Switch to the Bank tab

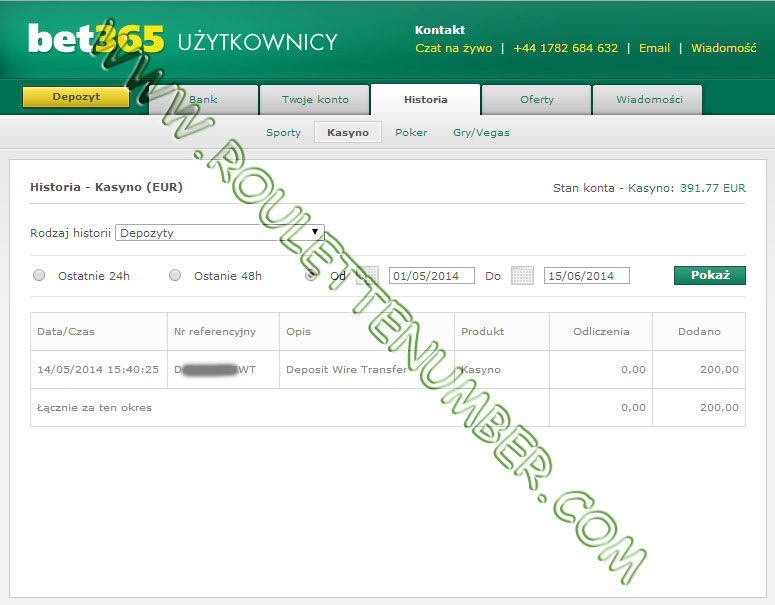pyautogui.click(x=204, y=100)
